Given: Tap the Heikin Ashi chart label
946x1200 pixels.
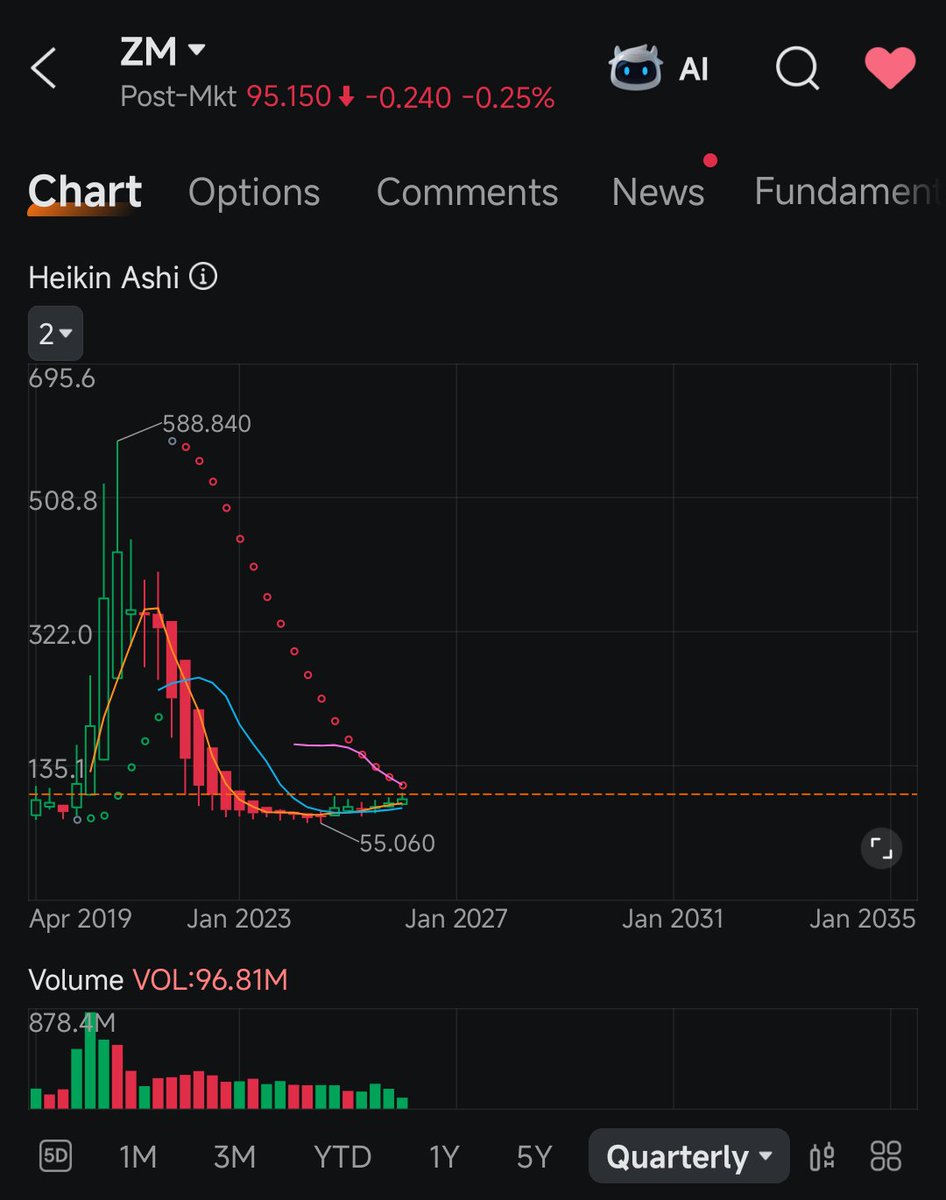Looking at the screenshot, I should [104, 277].
